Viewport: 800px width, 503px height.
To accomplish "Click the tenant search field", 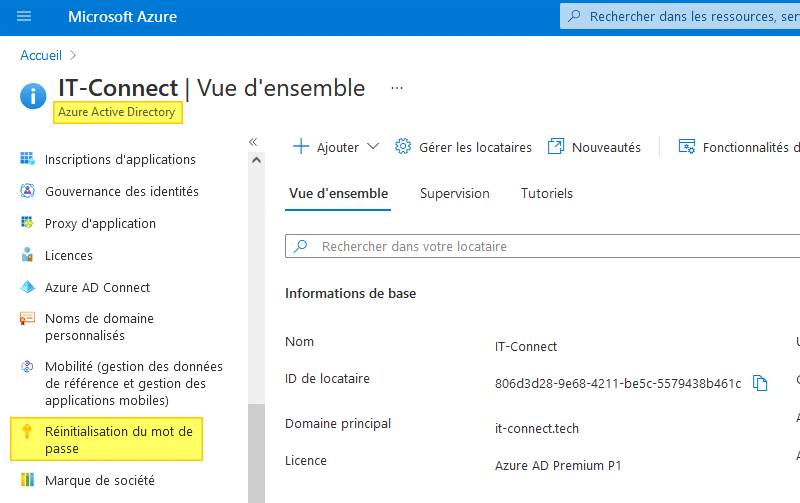I will [540, 246].
